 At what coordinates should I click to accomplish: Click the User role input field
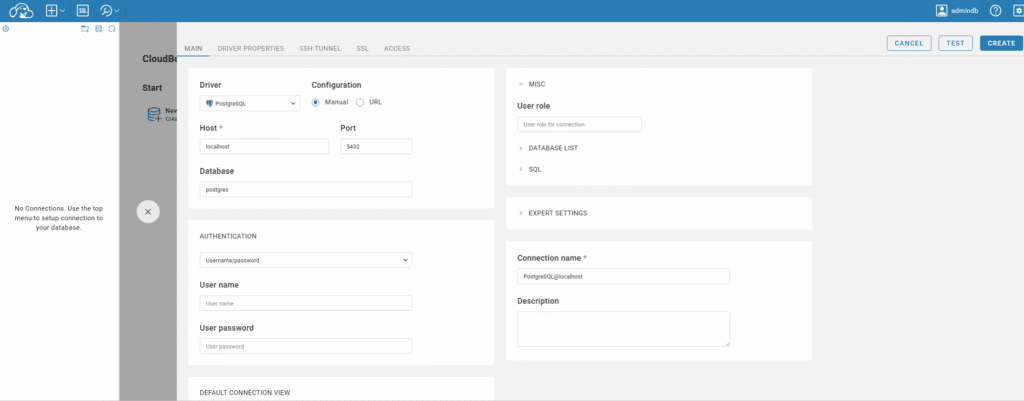(x=579, y=124)
